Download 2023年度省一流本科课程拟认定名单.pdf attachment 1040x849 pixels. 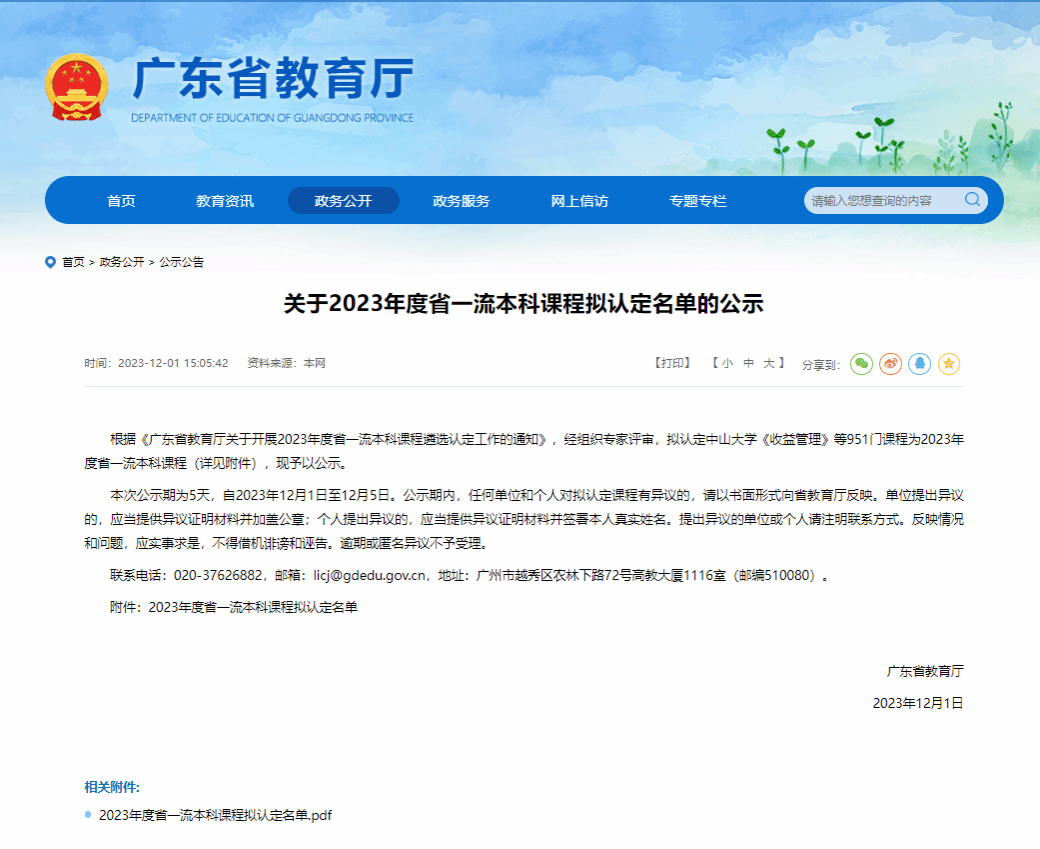[x=215, y=815]
